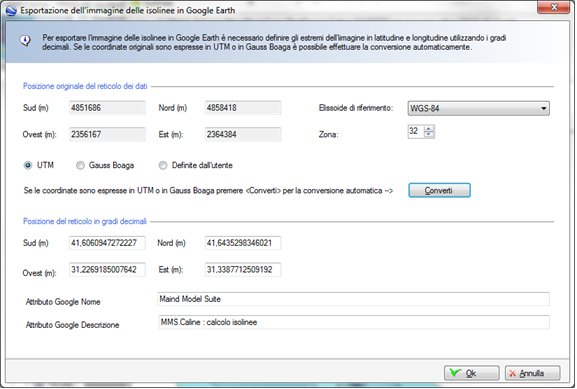Click the Ellissoide di riferimento label
This screenshot has width=577, height=389.
tap(356, 108)
